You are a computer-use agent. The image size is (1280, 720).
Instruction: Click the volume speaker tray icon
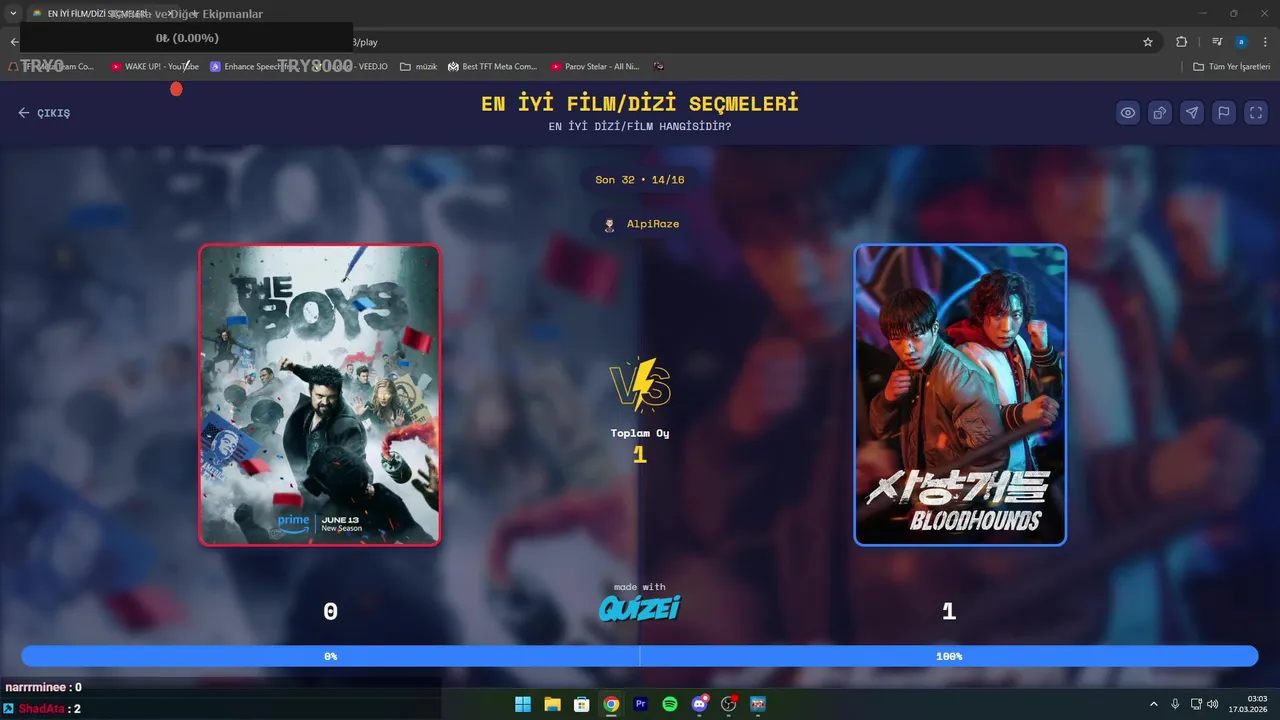(1213, 704)
